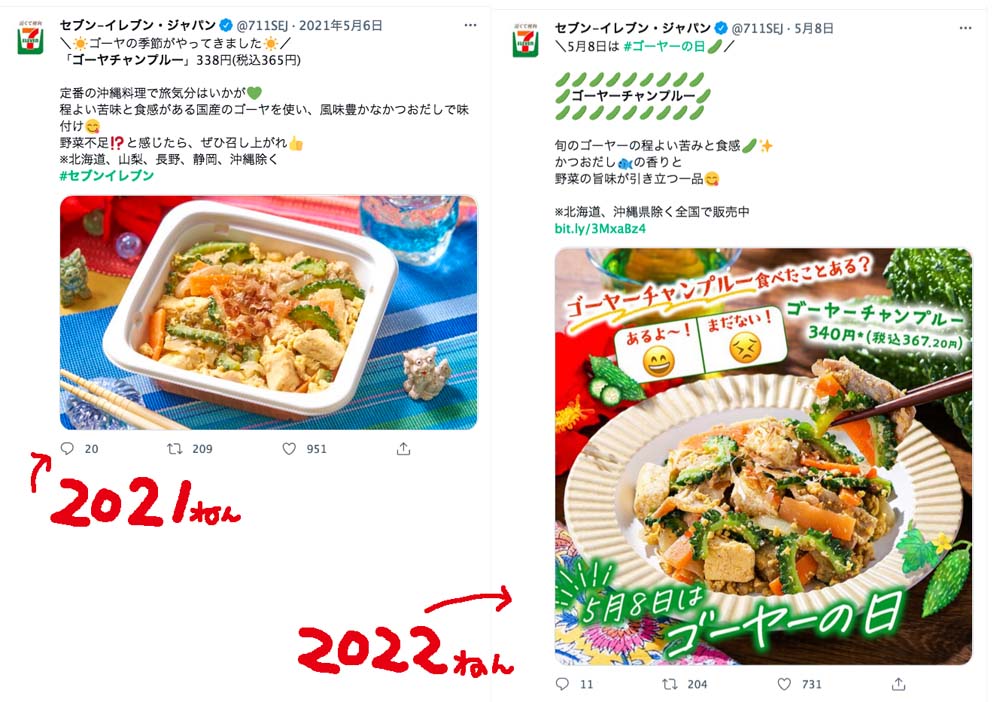Retweet the May 8 tweet with 204 retweets
The width and height of the screenshot is (1000, 702).
coord(670,684)
